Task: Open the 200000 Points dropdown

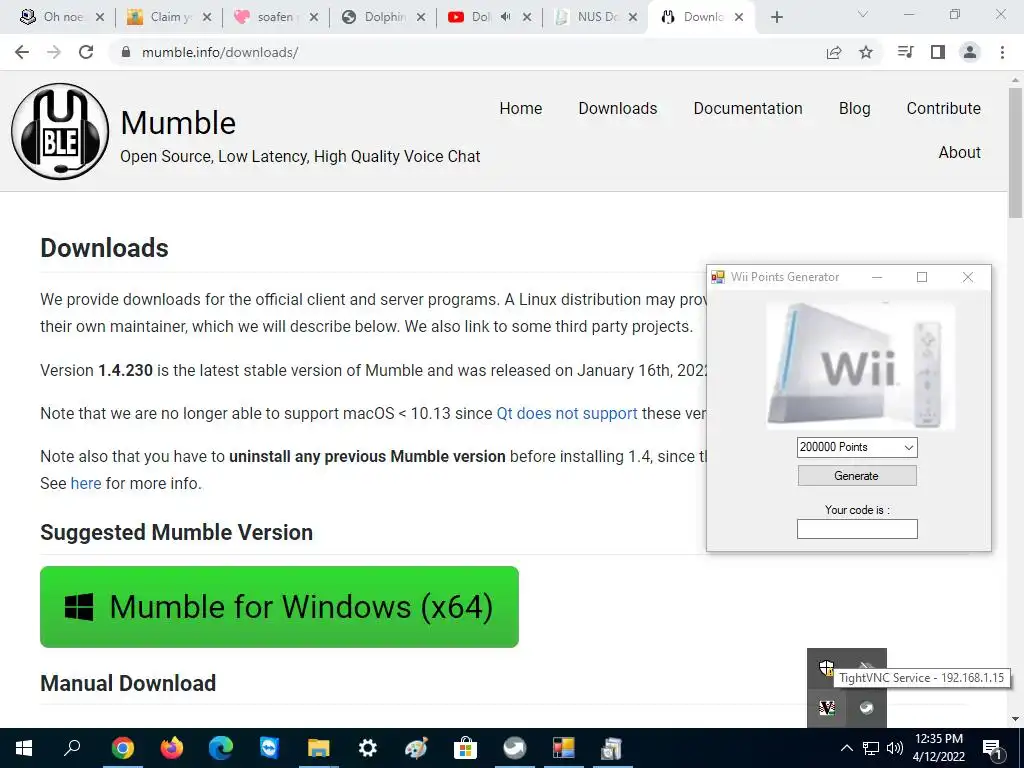Action: (x=857, y=447)
